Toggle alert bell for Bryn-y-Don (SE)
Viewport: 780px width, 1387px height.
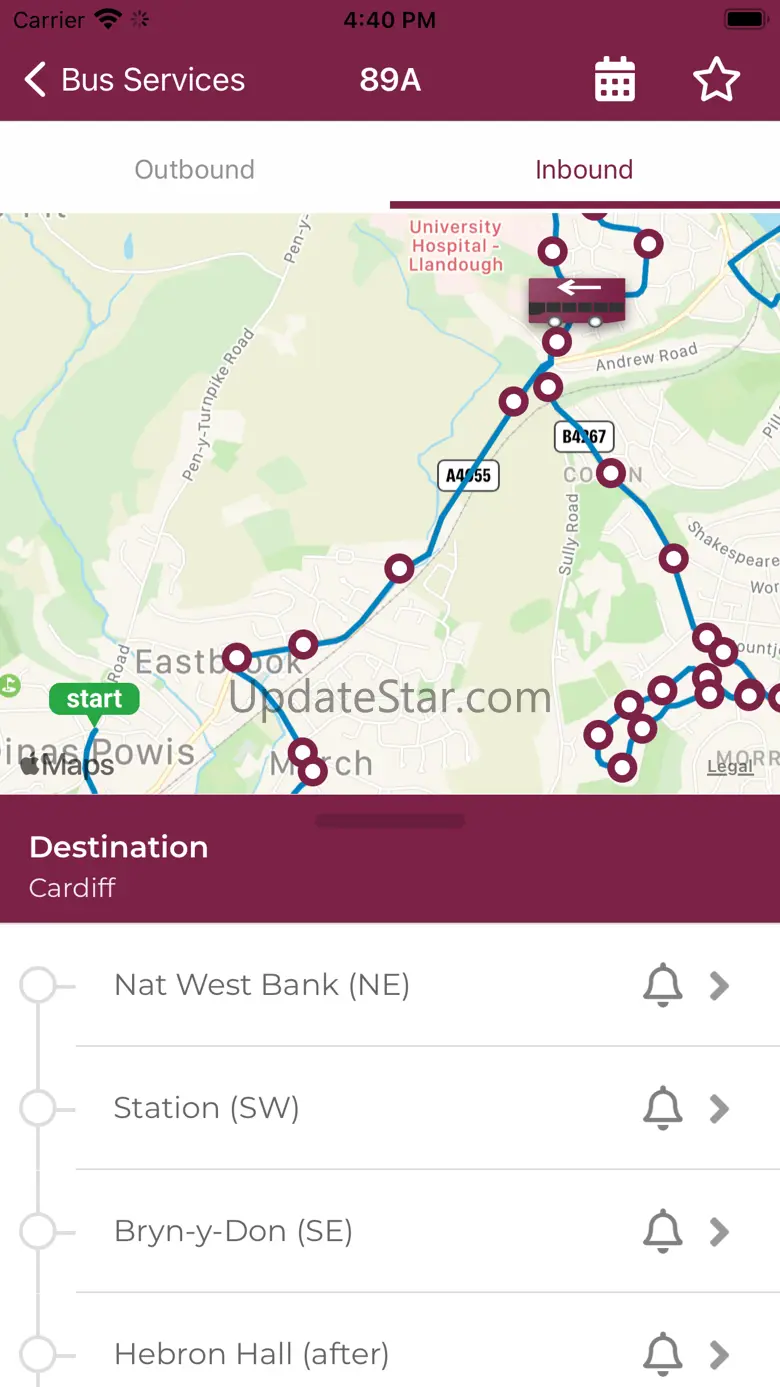[662, 1232]
